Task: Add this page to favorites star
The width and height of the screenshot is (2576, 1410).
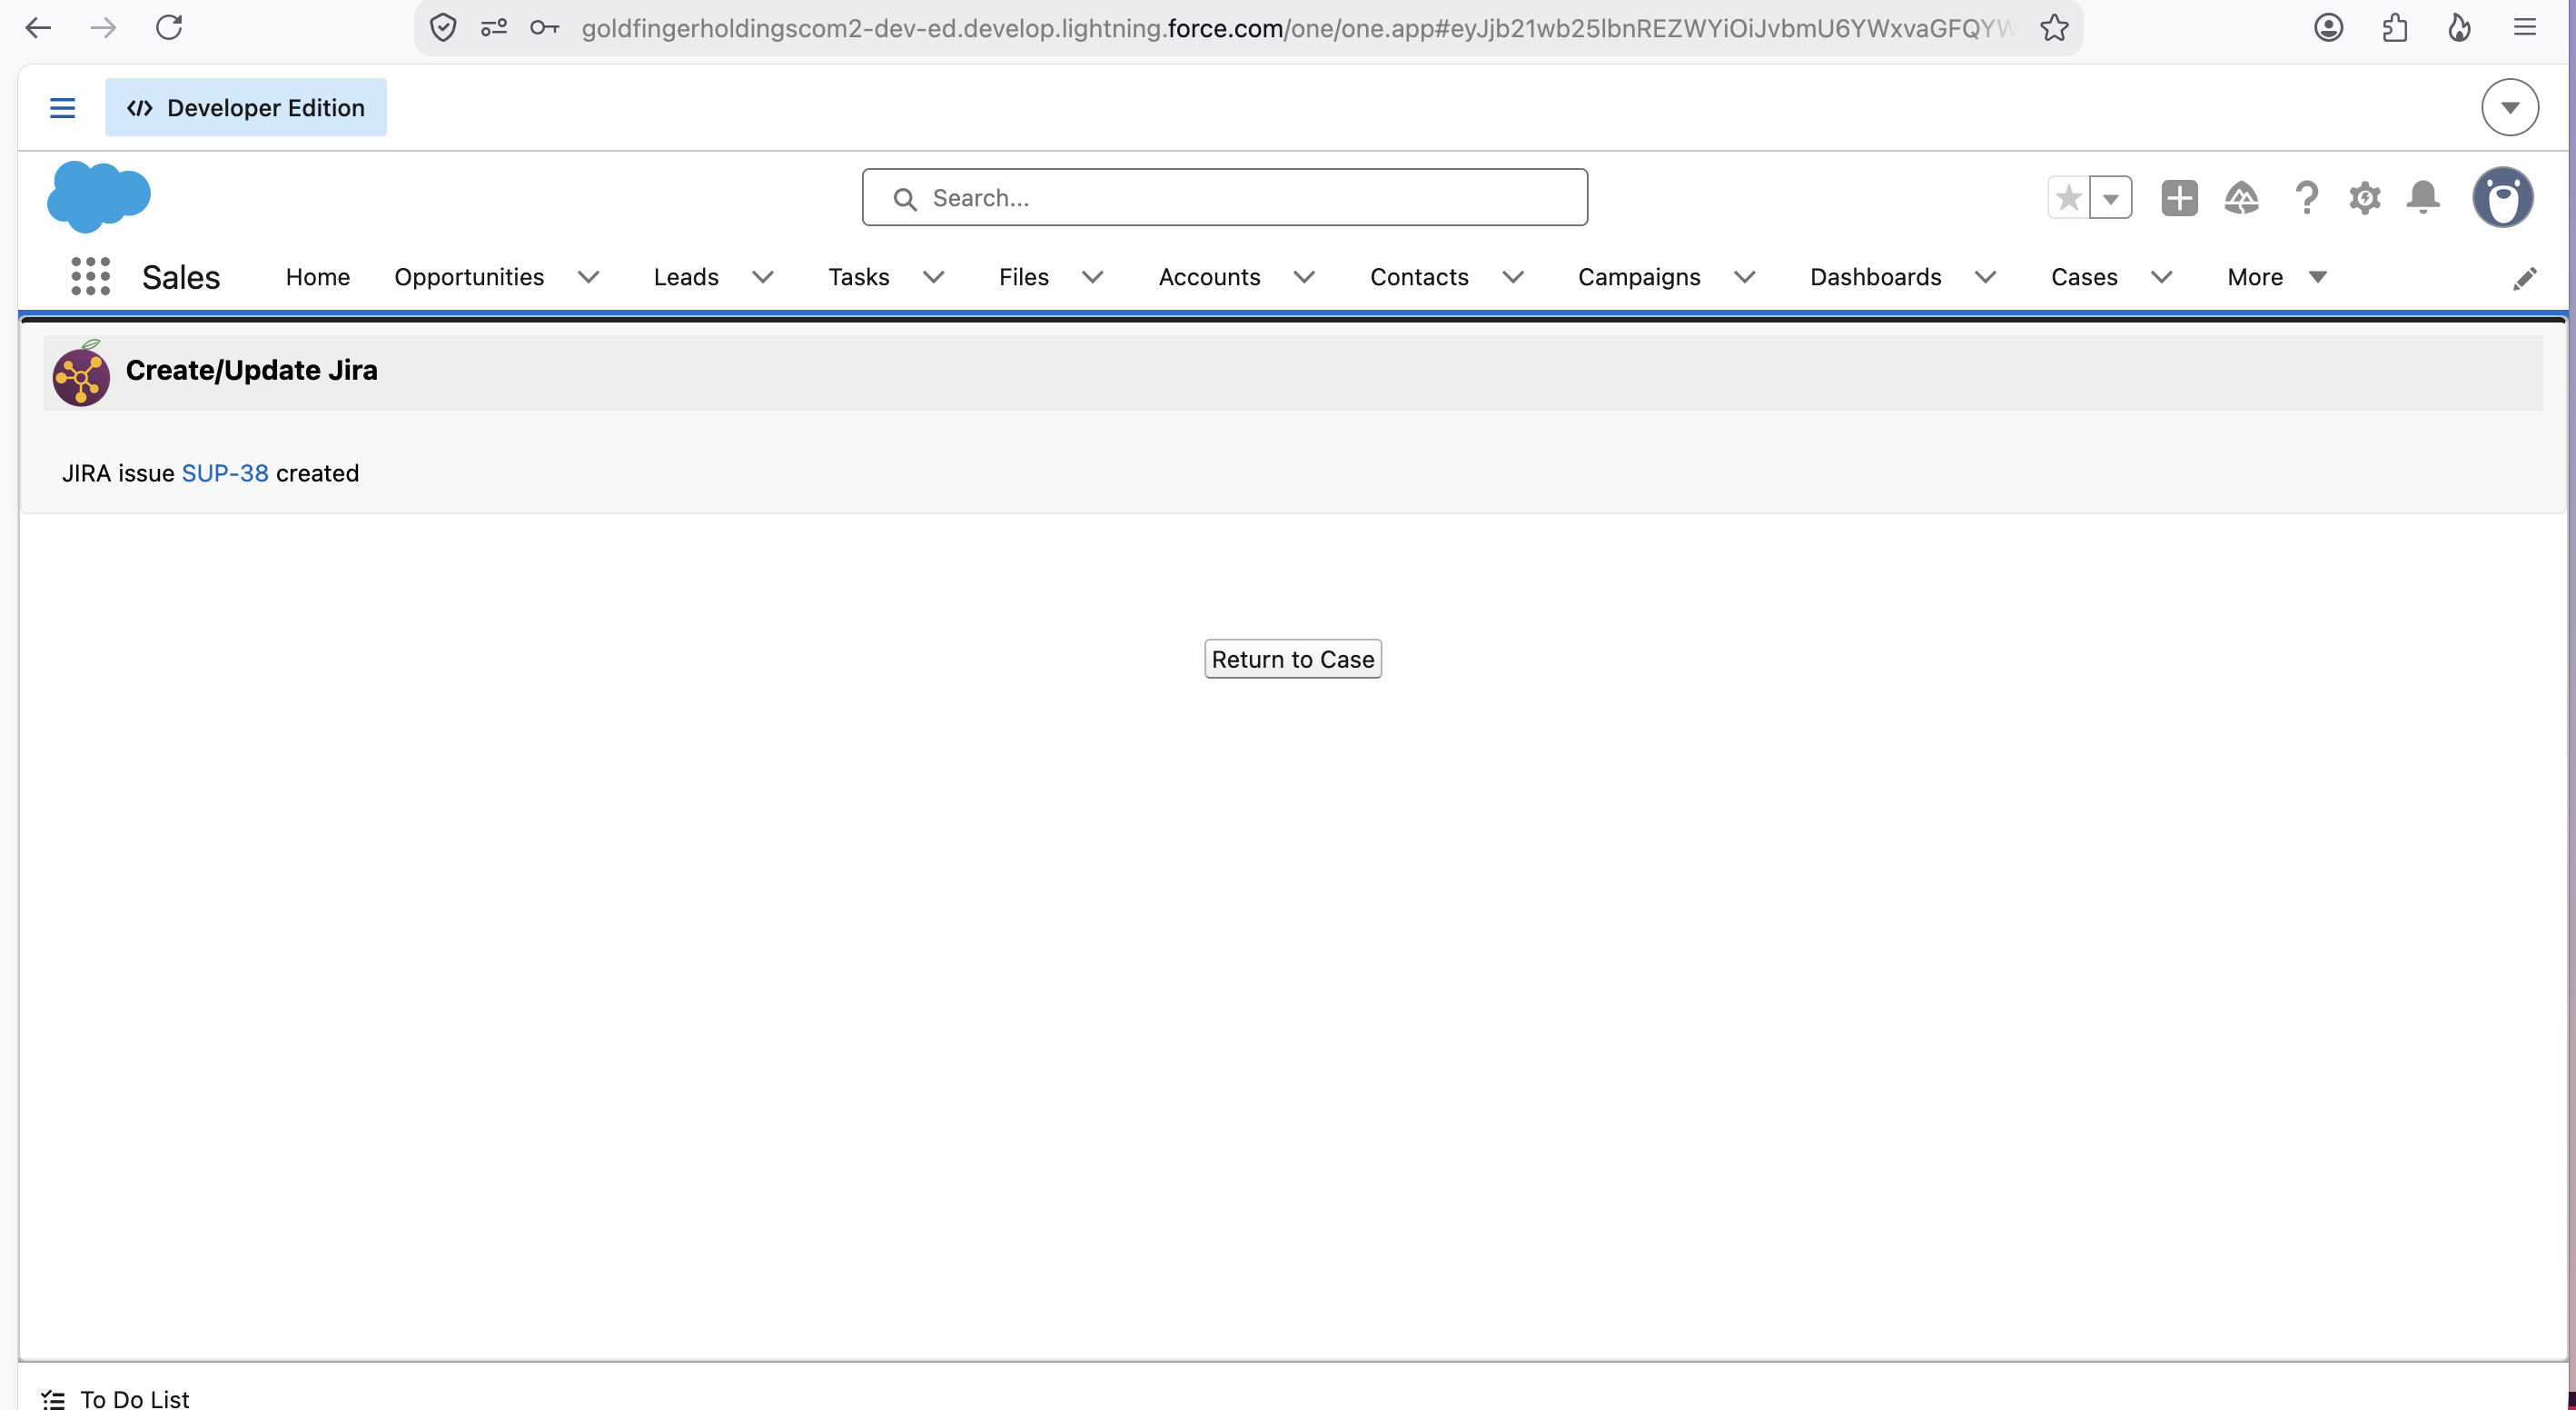Action: coord(2068,198)
